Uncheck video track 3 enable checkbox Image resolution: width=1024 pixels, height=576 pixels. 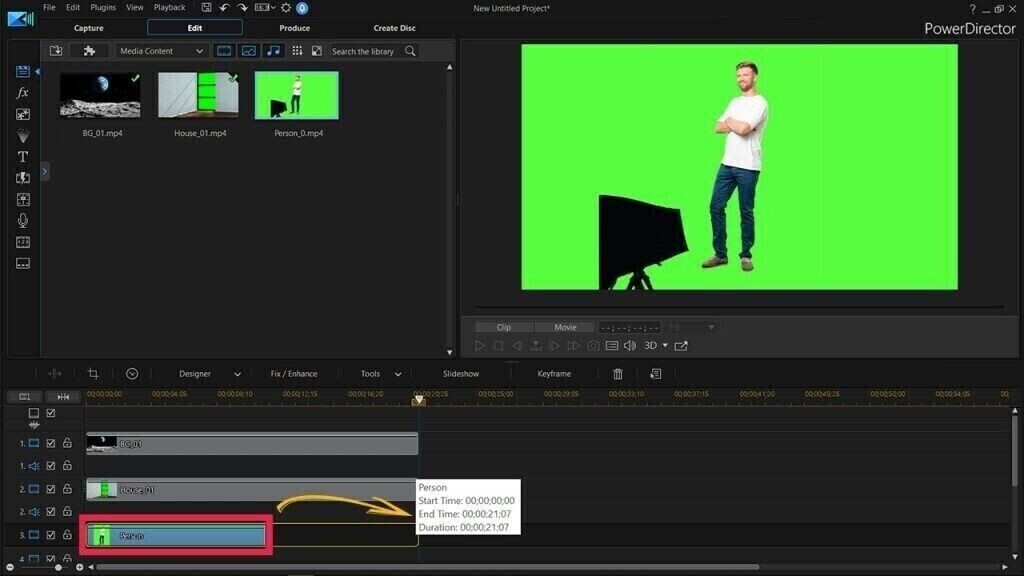tap(51, 536)
